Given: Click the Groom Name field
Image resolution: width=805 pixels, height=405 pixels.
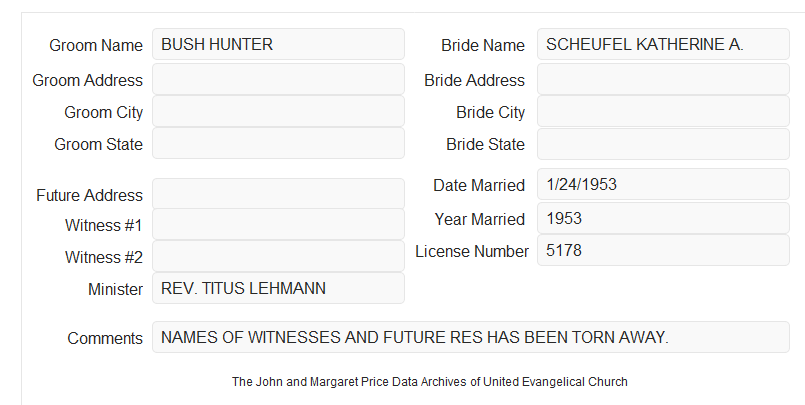Looking at the screenshot, I should 278,44.
